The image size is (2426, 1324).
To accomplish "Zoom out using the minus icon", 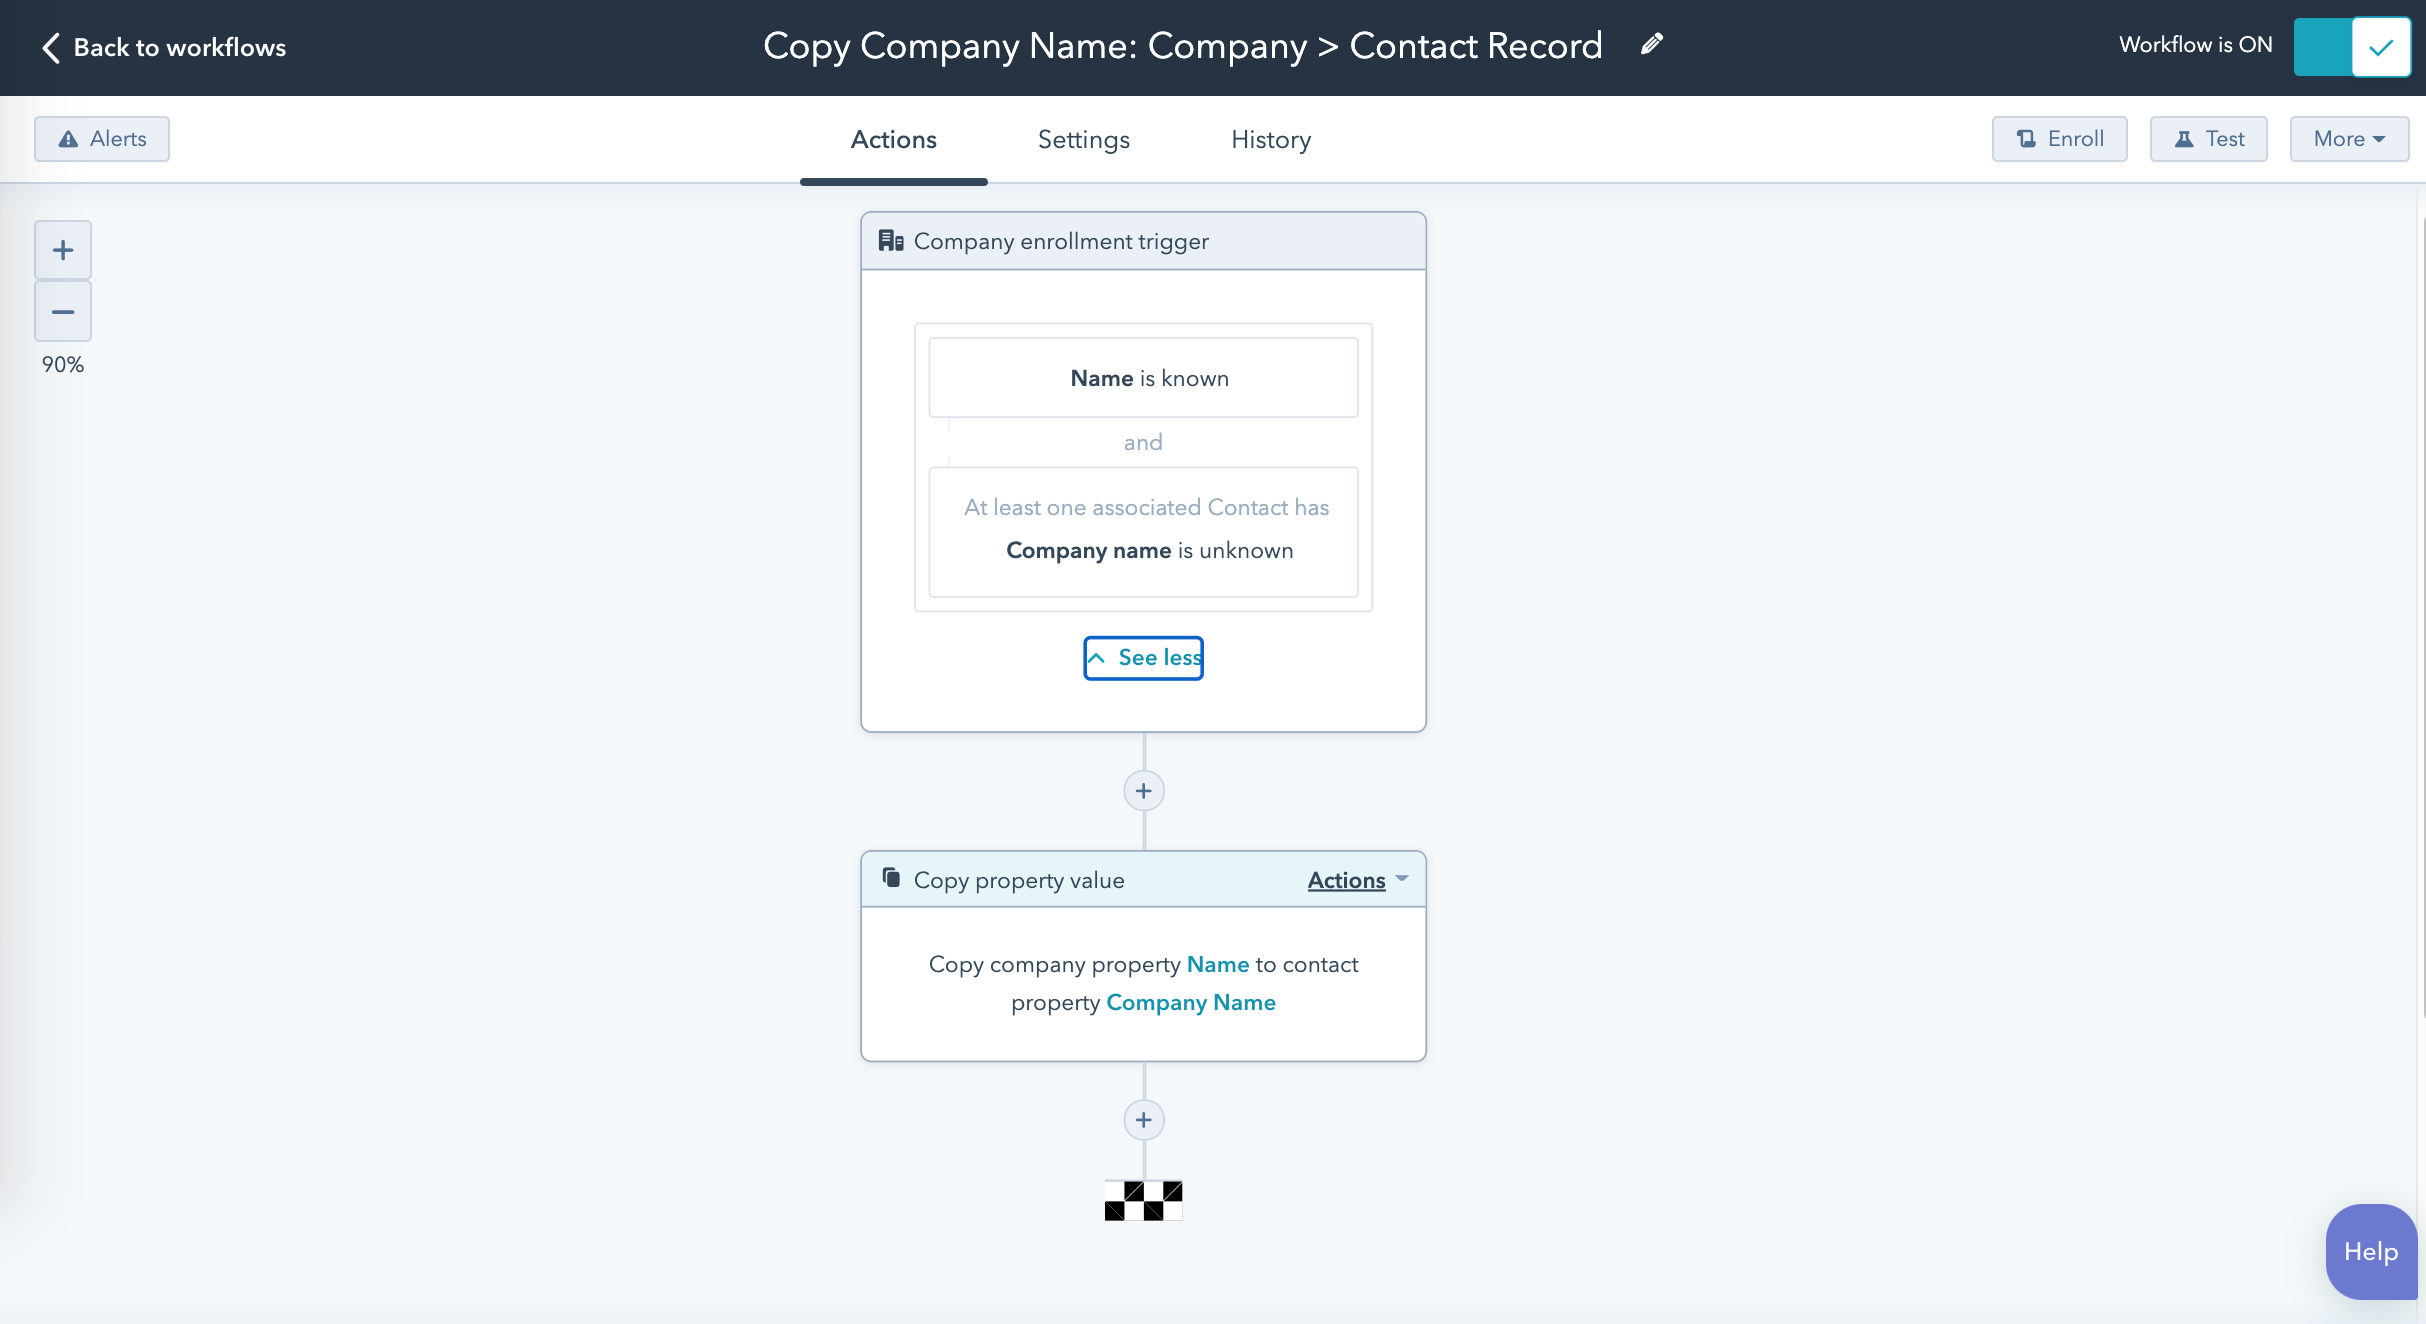I will click(63, 312).
